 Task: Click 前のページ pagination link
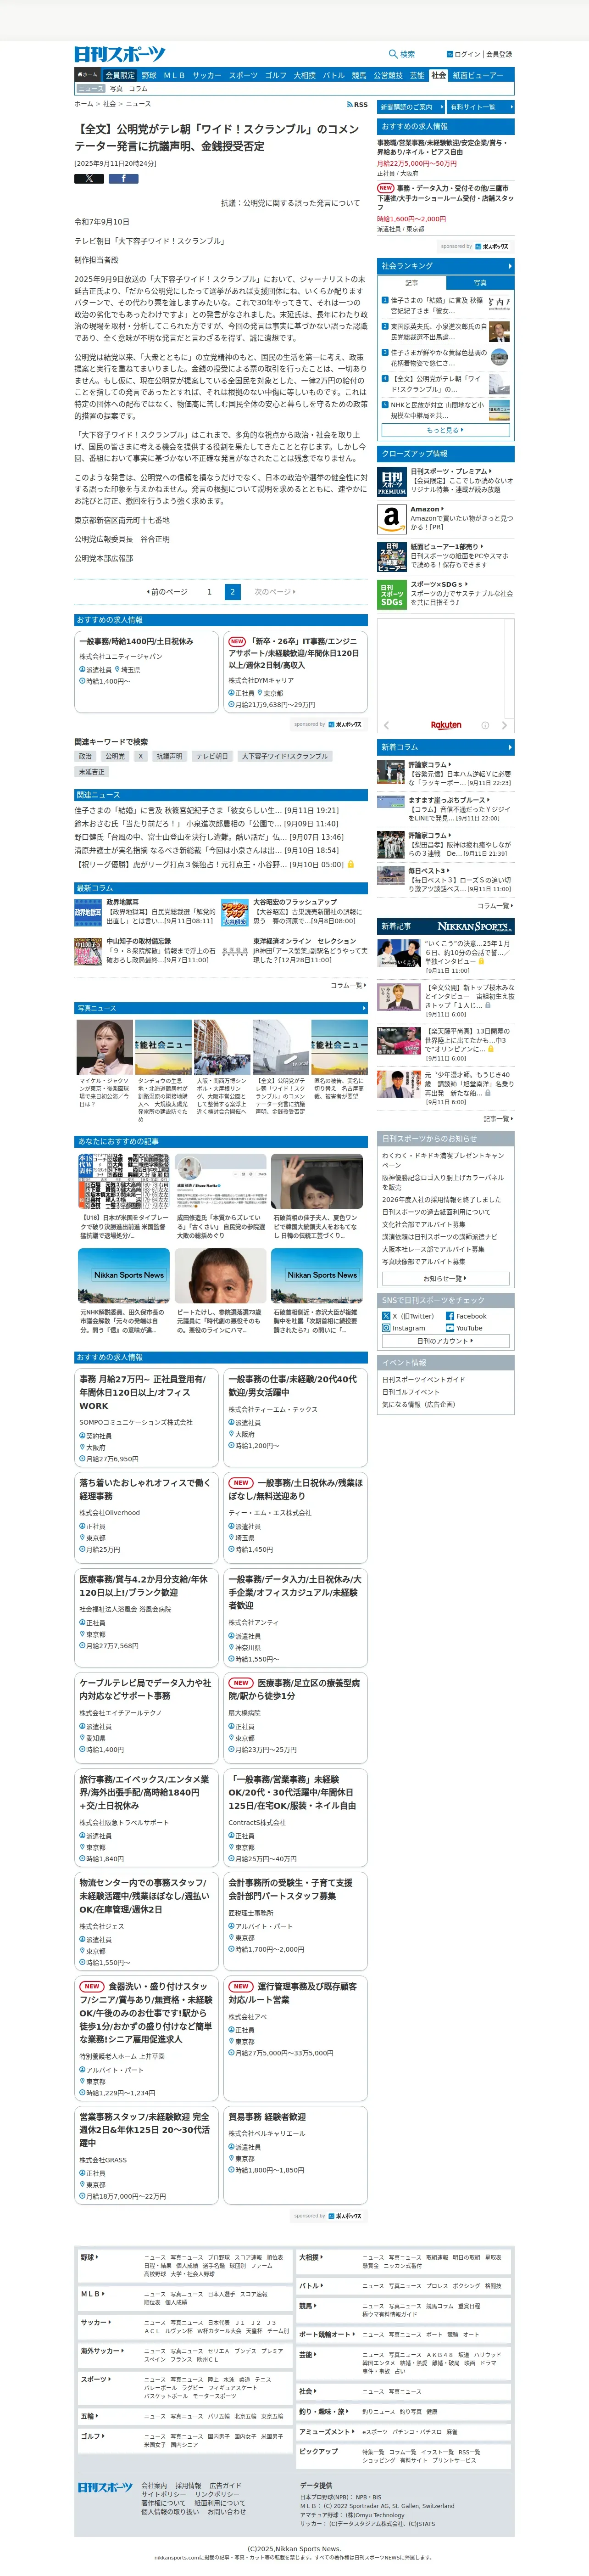[168, 592]
